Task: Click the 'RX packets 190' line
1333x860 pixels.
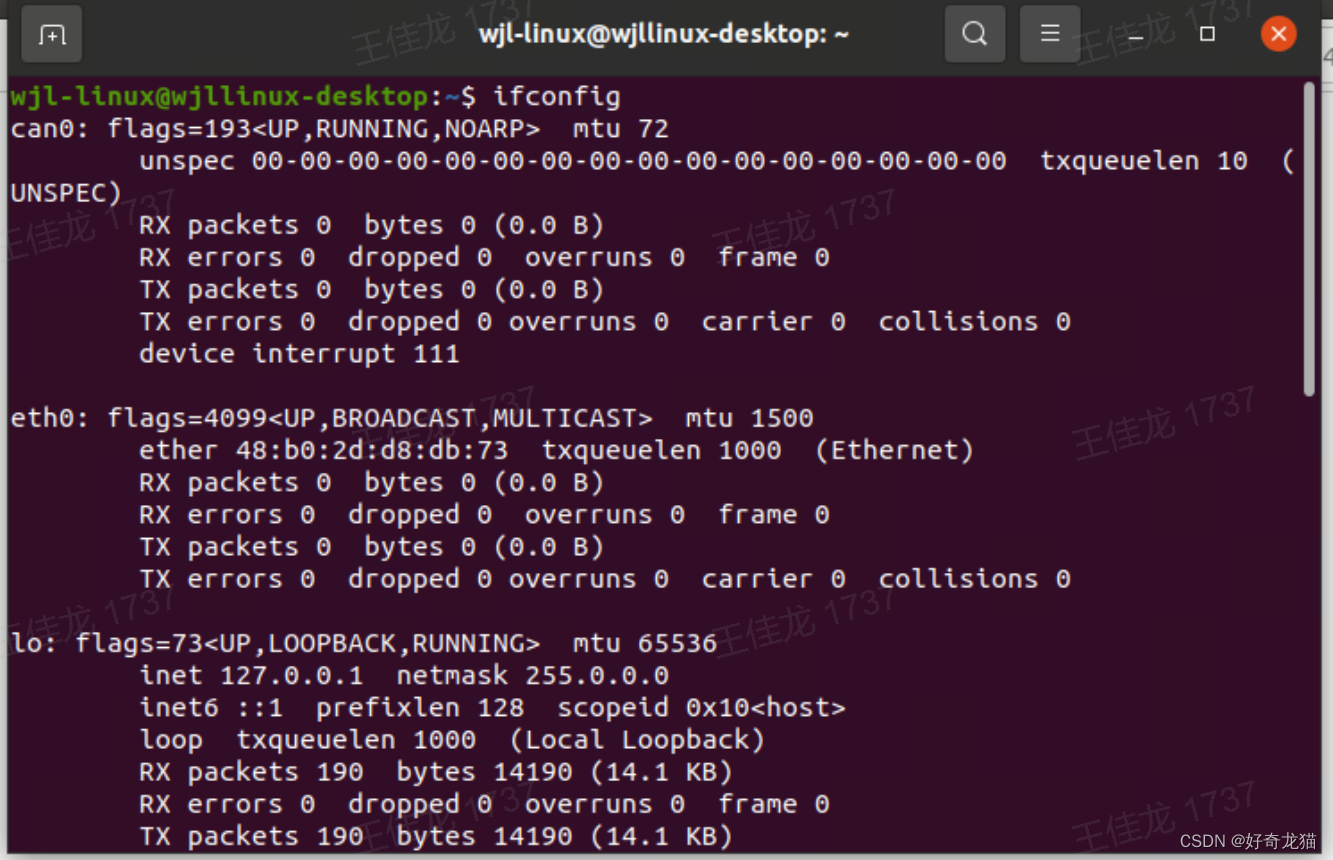Action: pos(435,772)
